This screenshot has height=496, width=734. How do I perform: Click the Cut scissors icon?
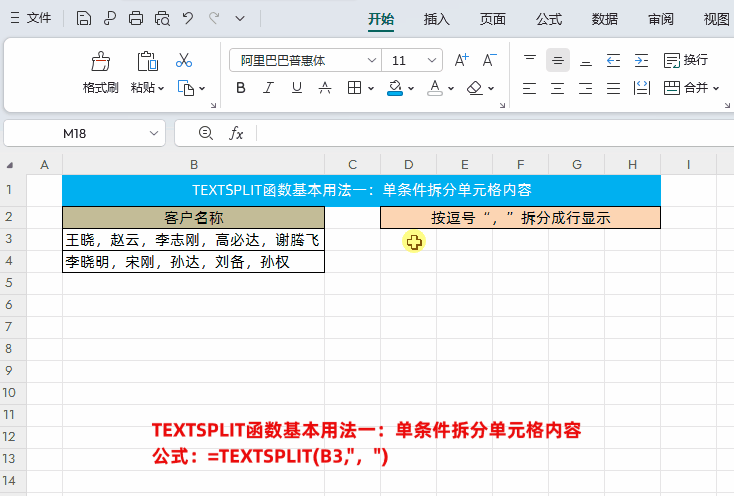click(184, 60)
